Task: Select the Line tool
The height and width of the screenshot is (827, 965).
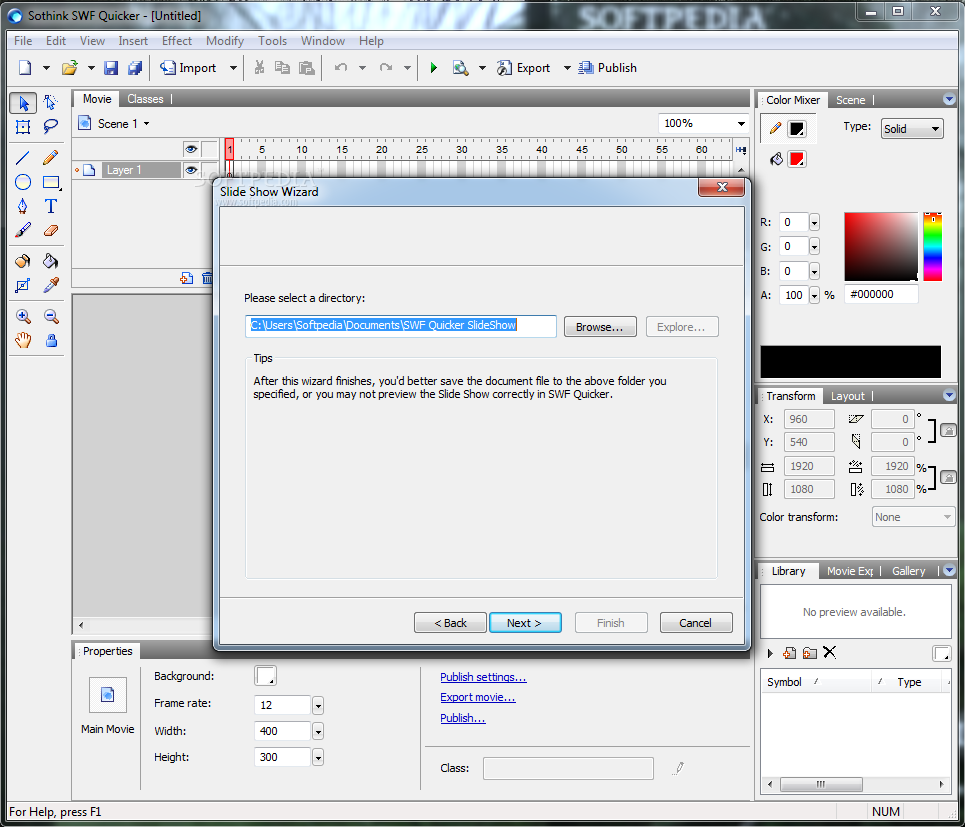Action: (x=23, y=158)
